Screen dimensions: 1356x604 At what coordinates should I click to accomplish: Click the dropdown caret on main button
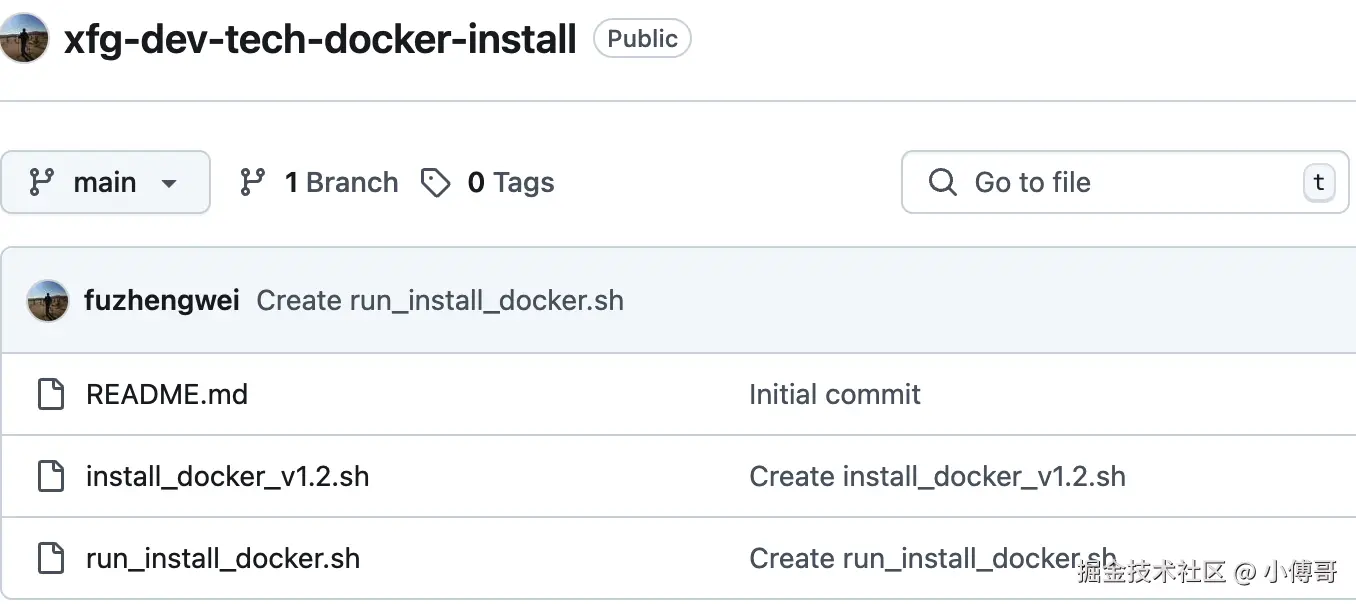click(169, 183)
